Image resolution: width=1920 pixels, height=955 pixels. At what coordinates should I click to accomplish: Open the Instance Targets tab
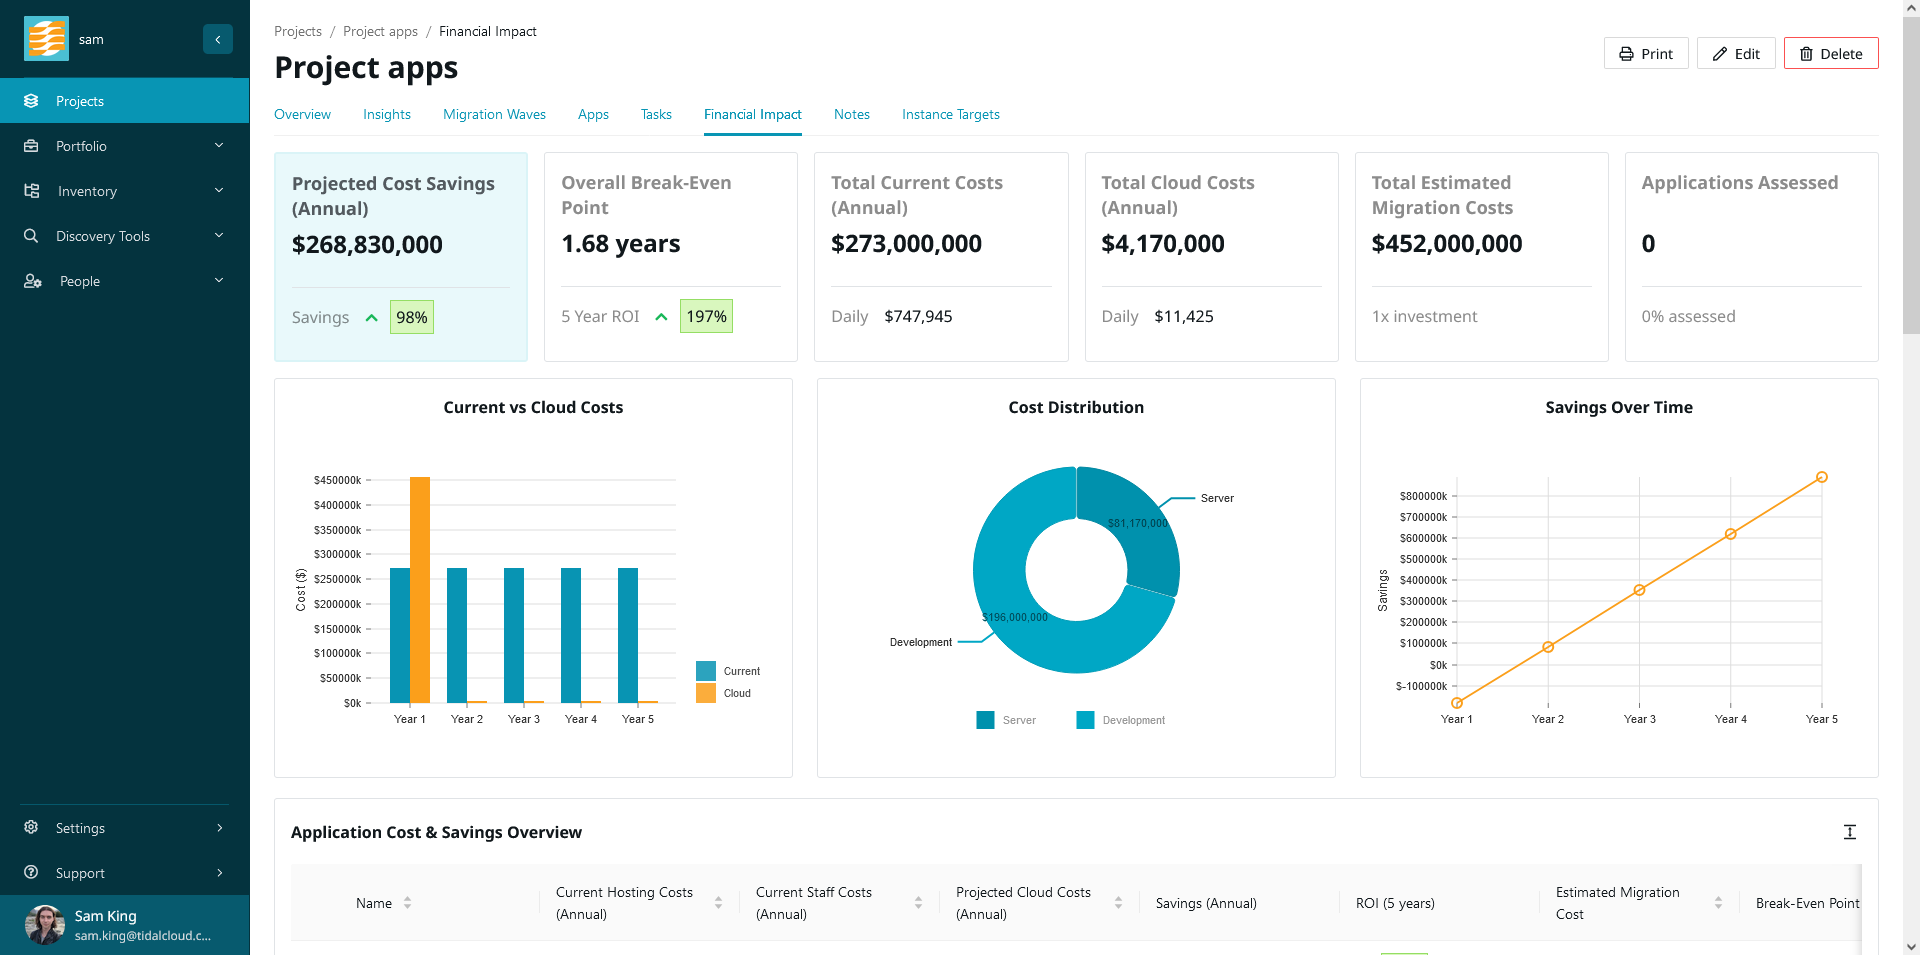coord(950,115)
